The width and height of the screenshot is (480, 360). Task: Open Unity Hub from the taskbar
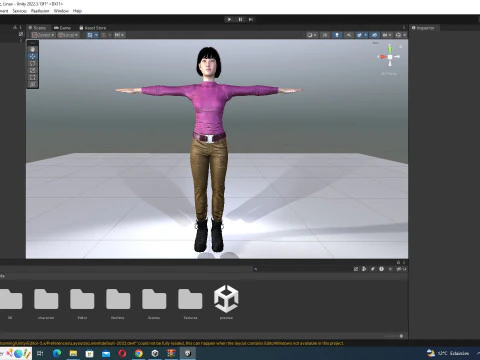click(x=155, y=353)
